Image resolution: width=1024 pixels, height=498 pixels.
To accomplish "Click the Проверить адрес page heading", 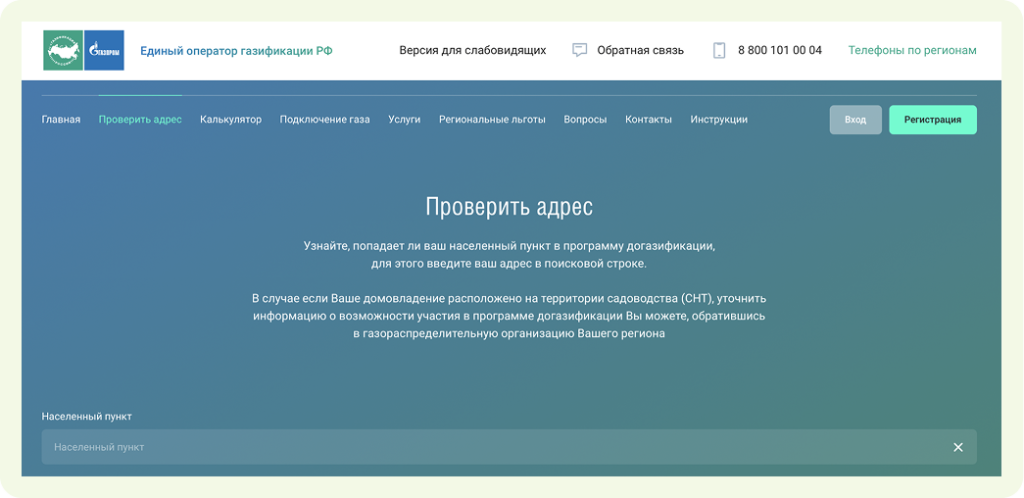I will pyautogui.click(x=509, y=207).
